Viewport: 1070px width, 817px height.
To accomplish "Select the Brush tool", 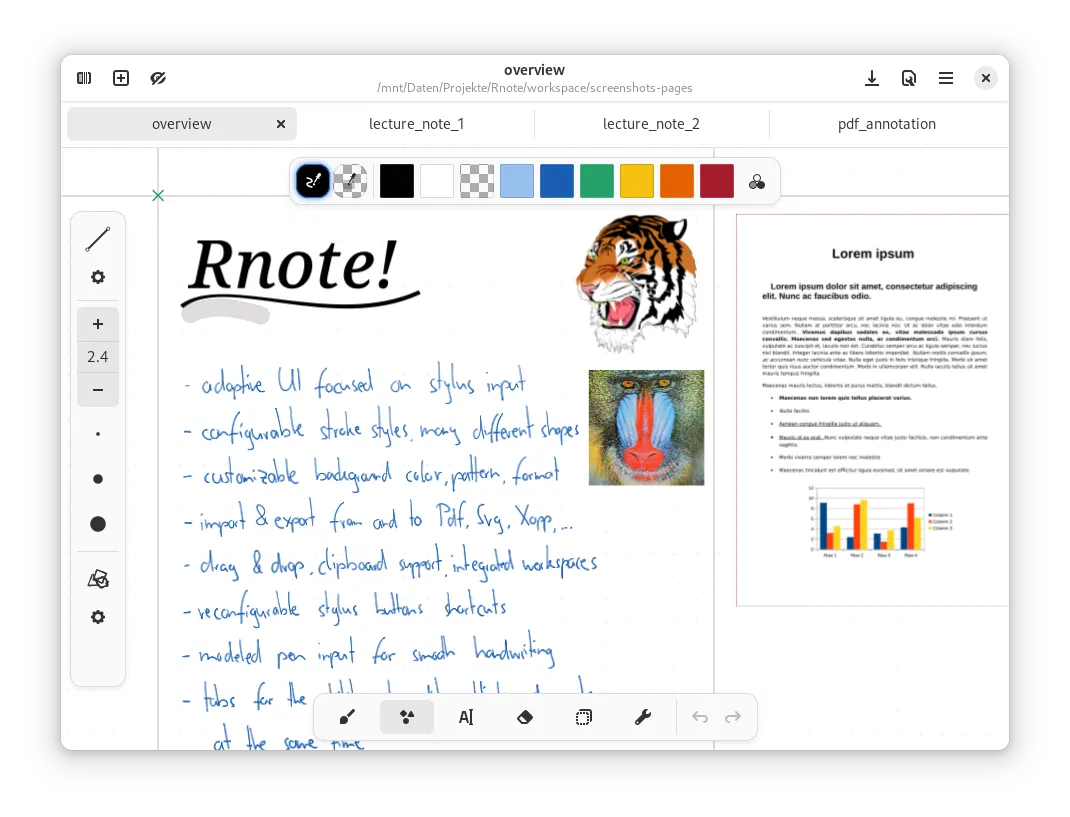I will pos(346,717).
